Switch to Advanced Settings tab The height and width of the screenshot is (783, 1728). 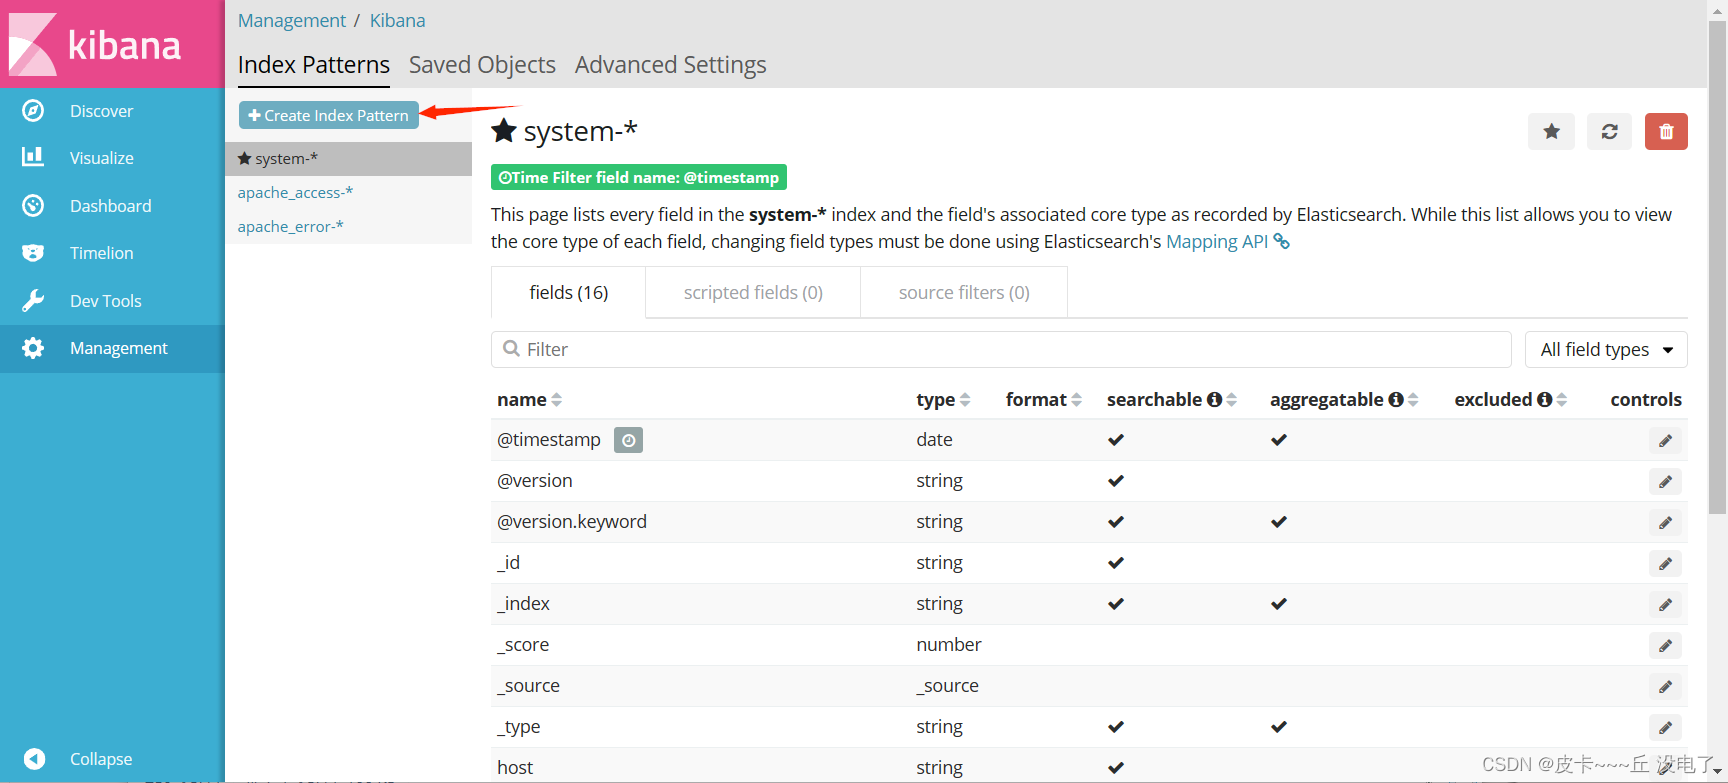[670, 65]
